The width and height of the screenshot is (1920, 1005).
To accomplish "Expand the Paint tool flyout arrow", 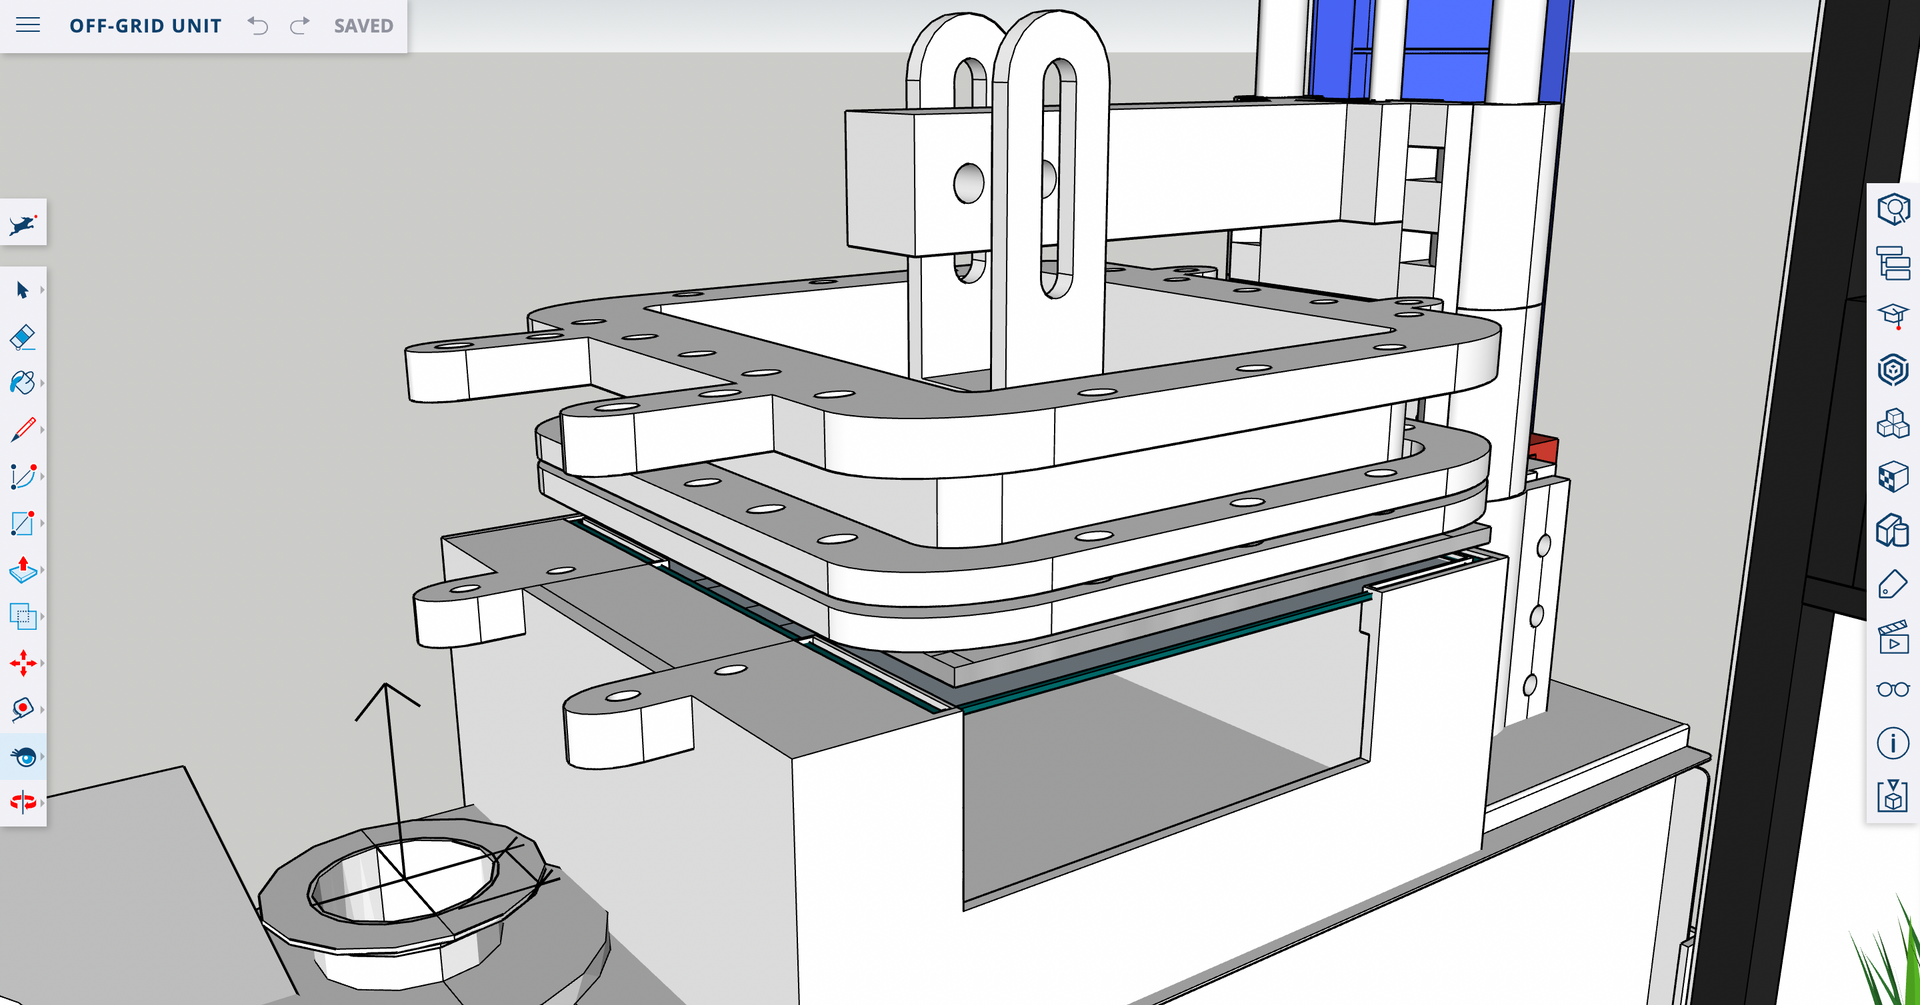I will [x=42, y=383].
